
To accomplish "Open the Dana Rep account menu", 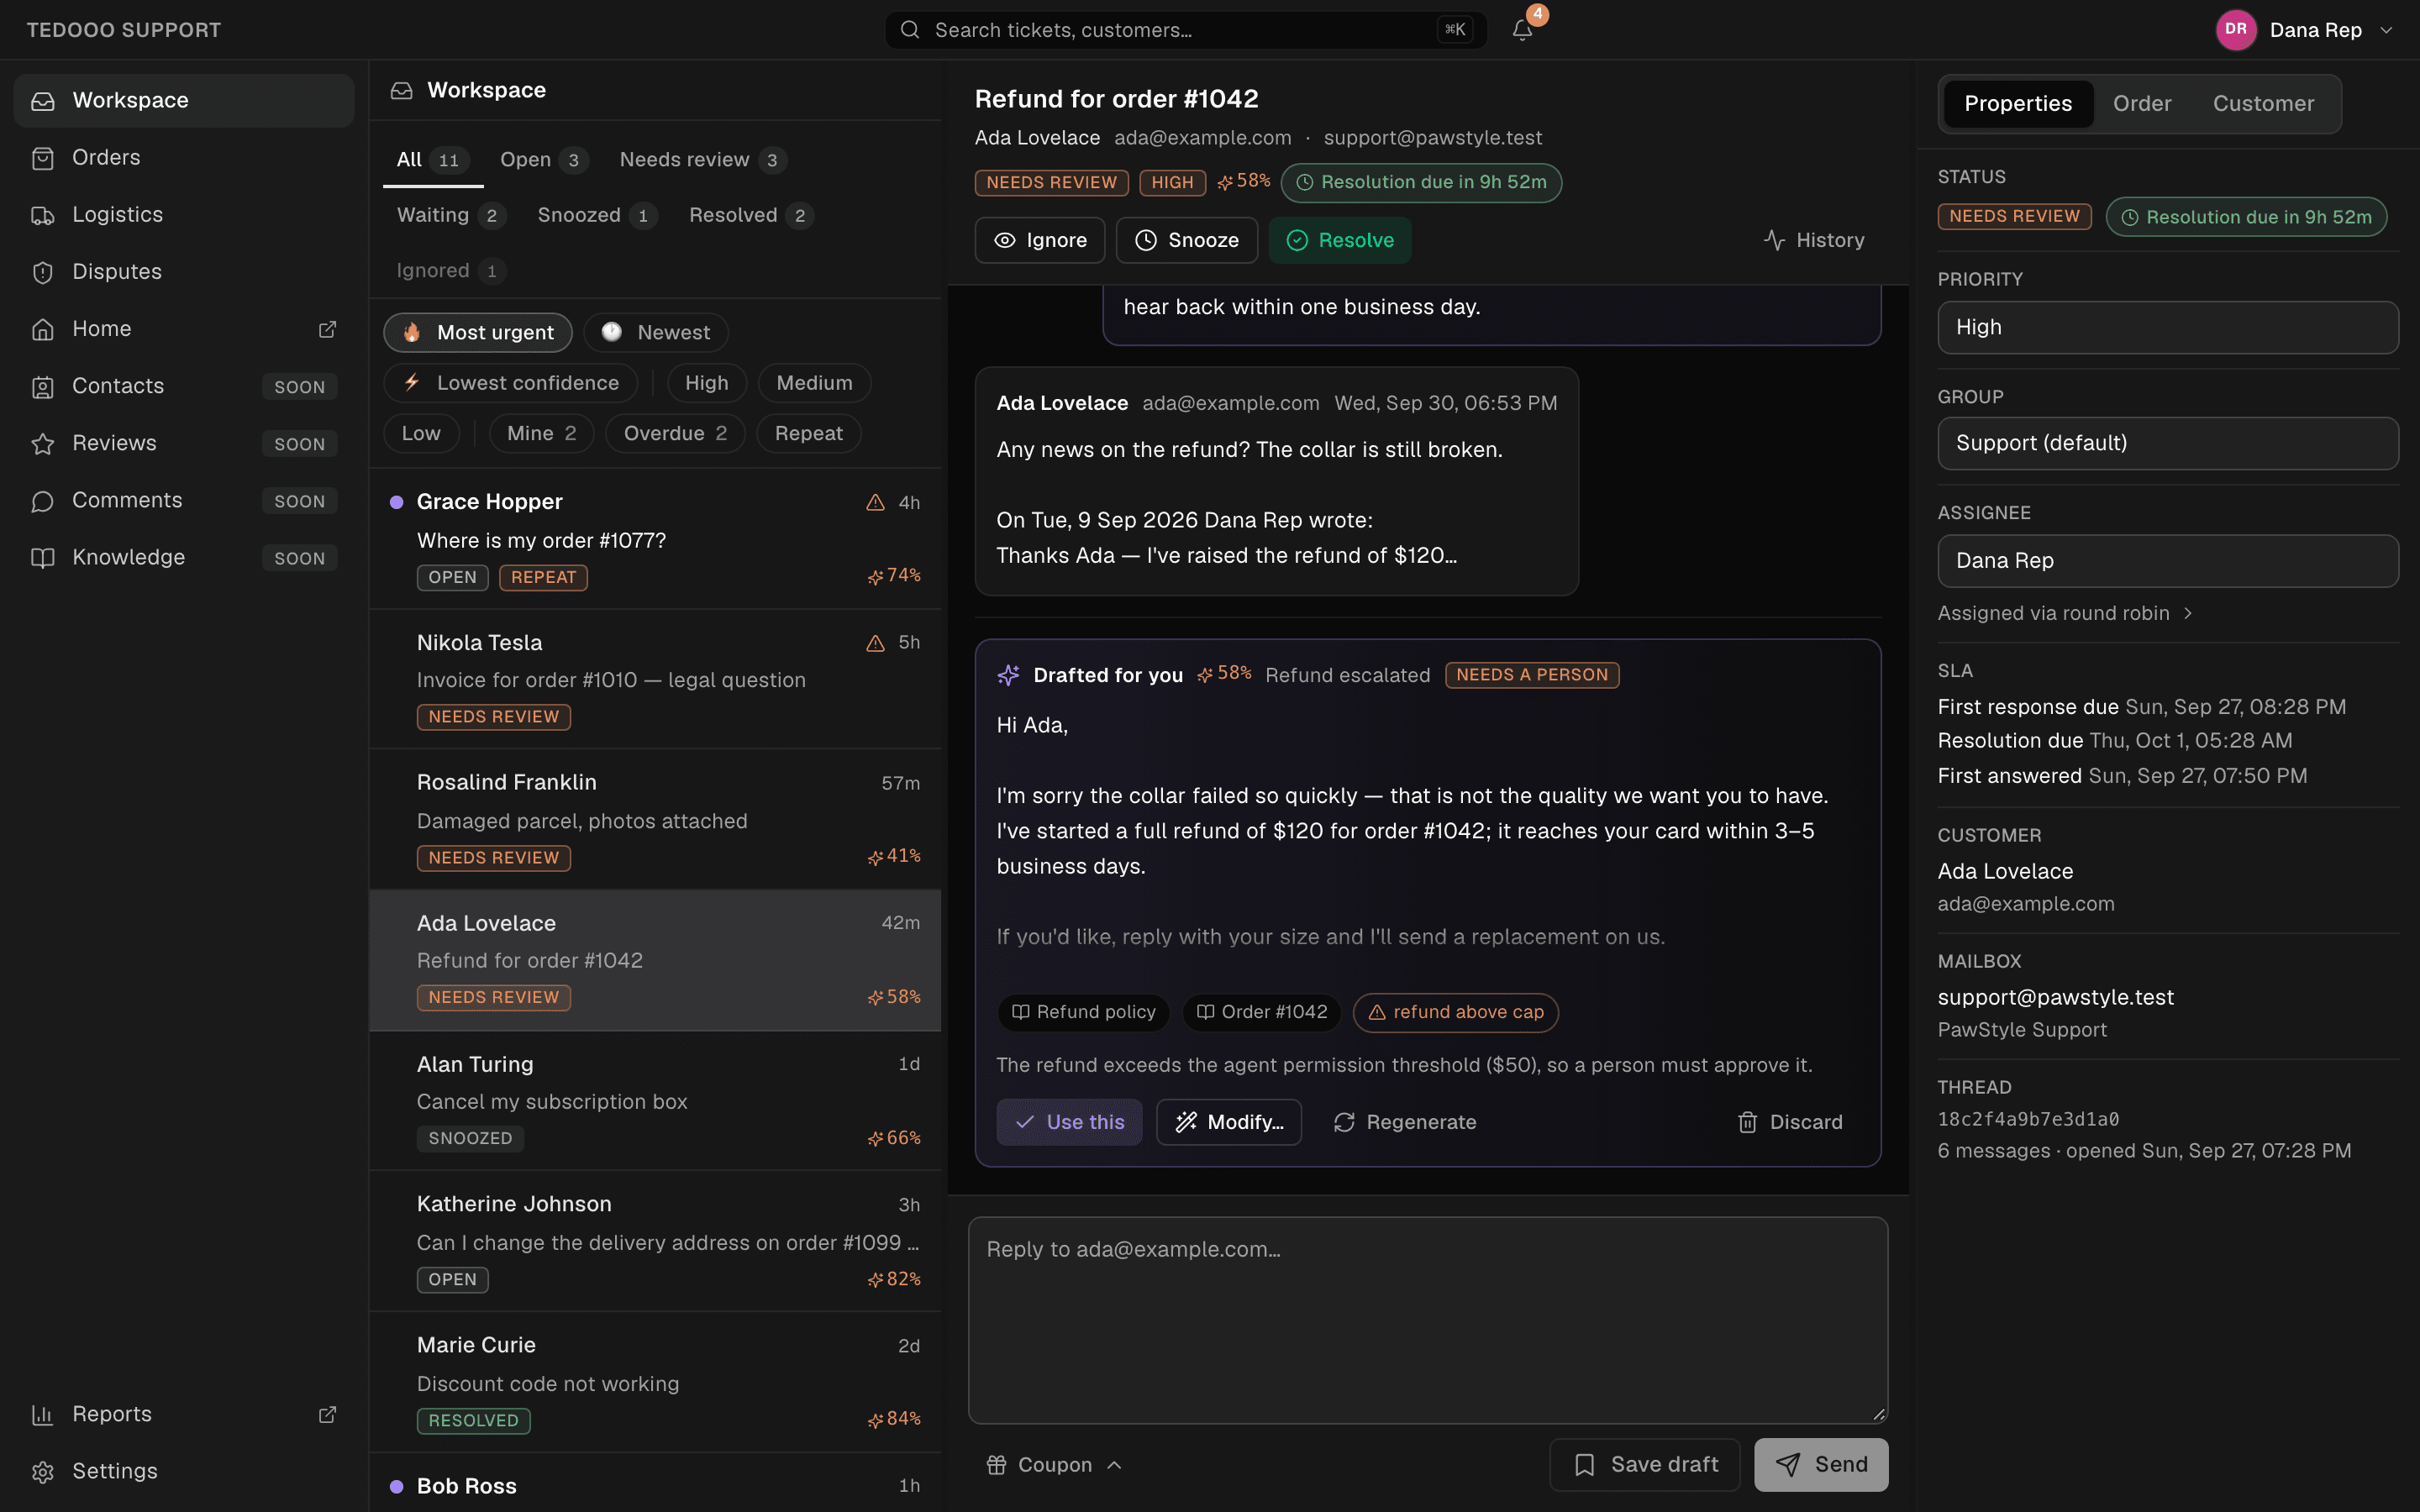I will (2305, 30).
